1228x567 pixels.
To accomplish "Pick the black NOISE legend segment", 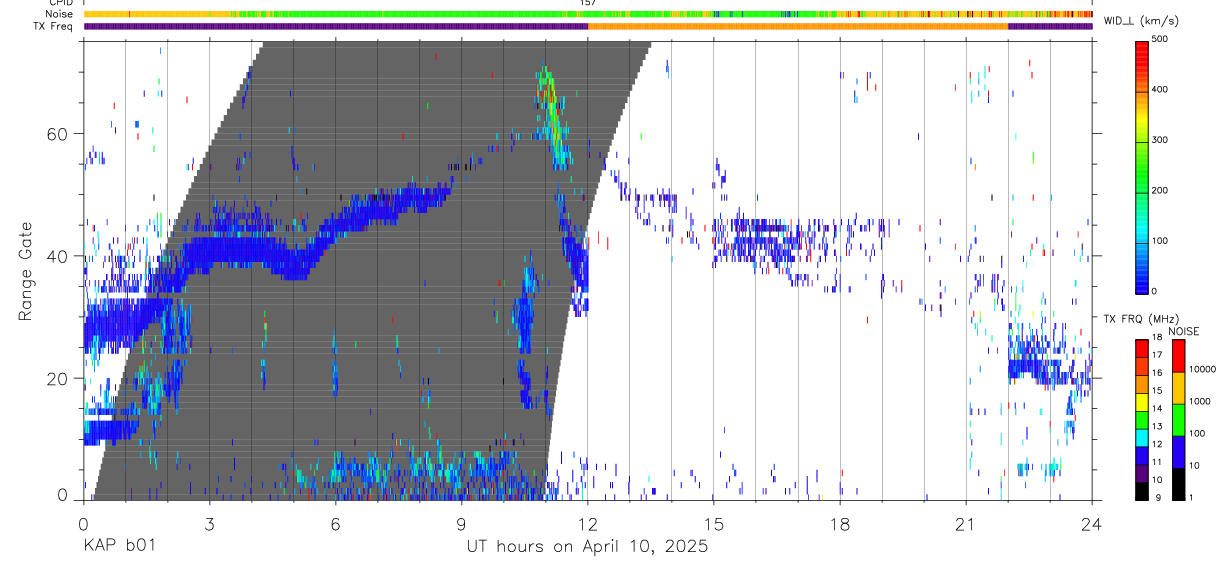I will coord(1178,483).
